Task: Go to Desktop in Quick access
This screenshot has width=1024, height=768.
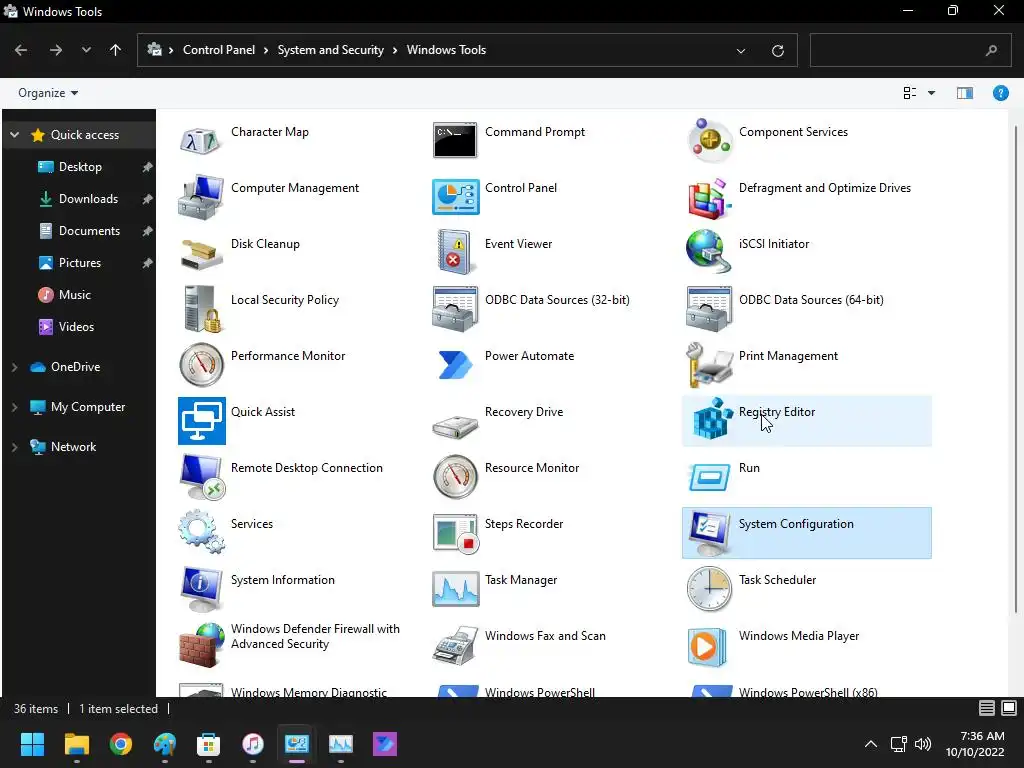Action: click(80, 167)
